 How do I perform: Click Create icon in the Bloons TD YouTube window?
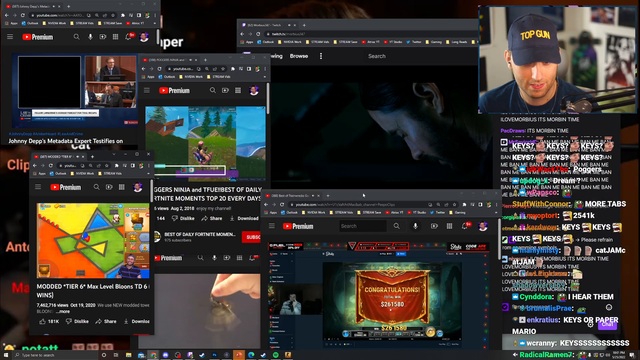(x=109, y=187)
